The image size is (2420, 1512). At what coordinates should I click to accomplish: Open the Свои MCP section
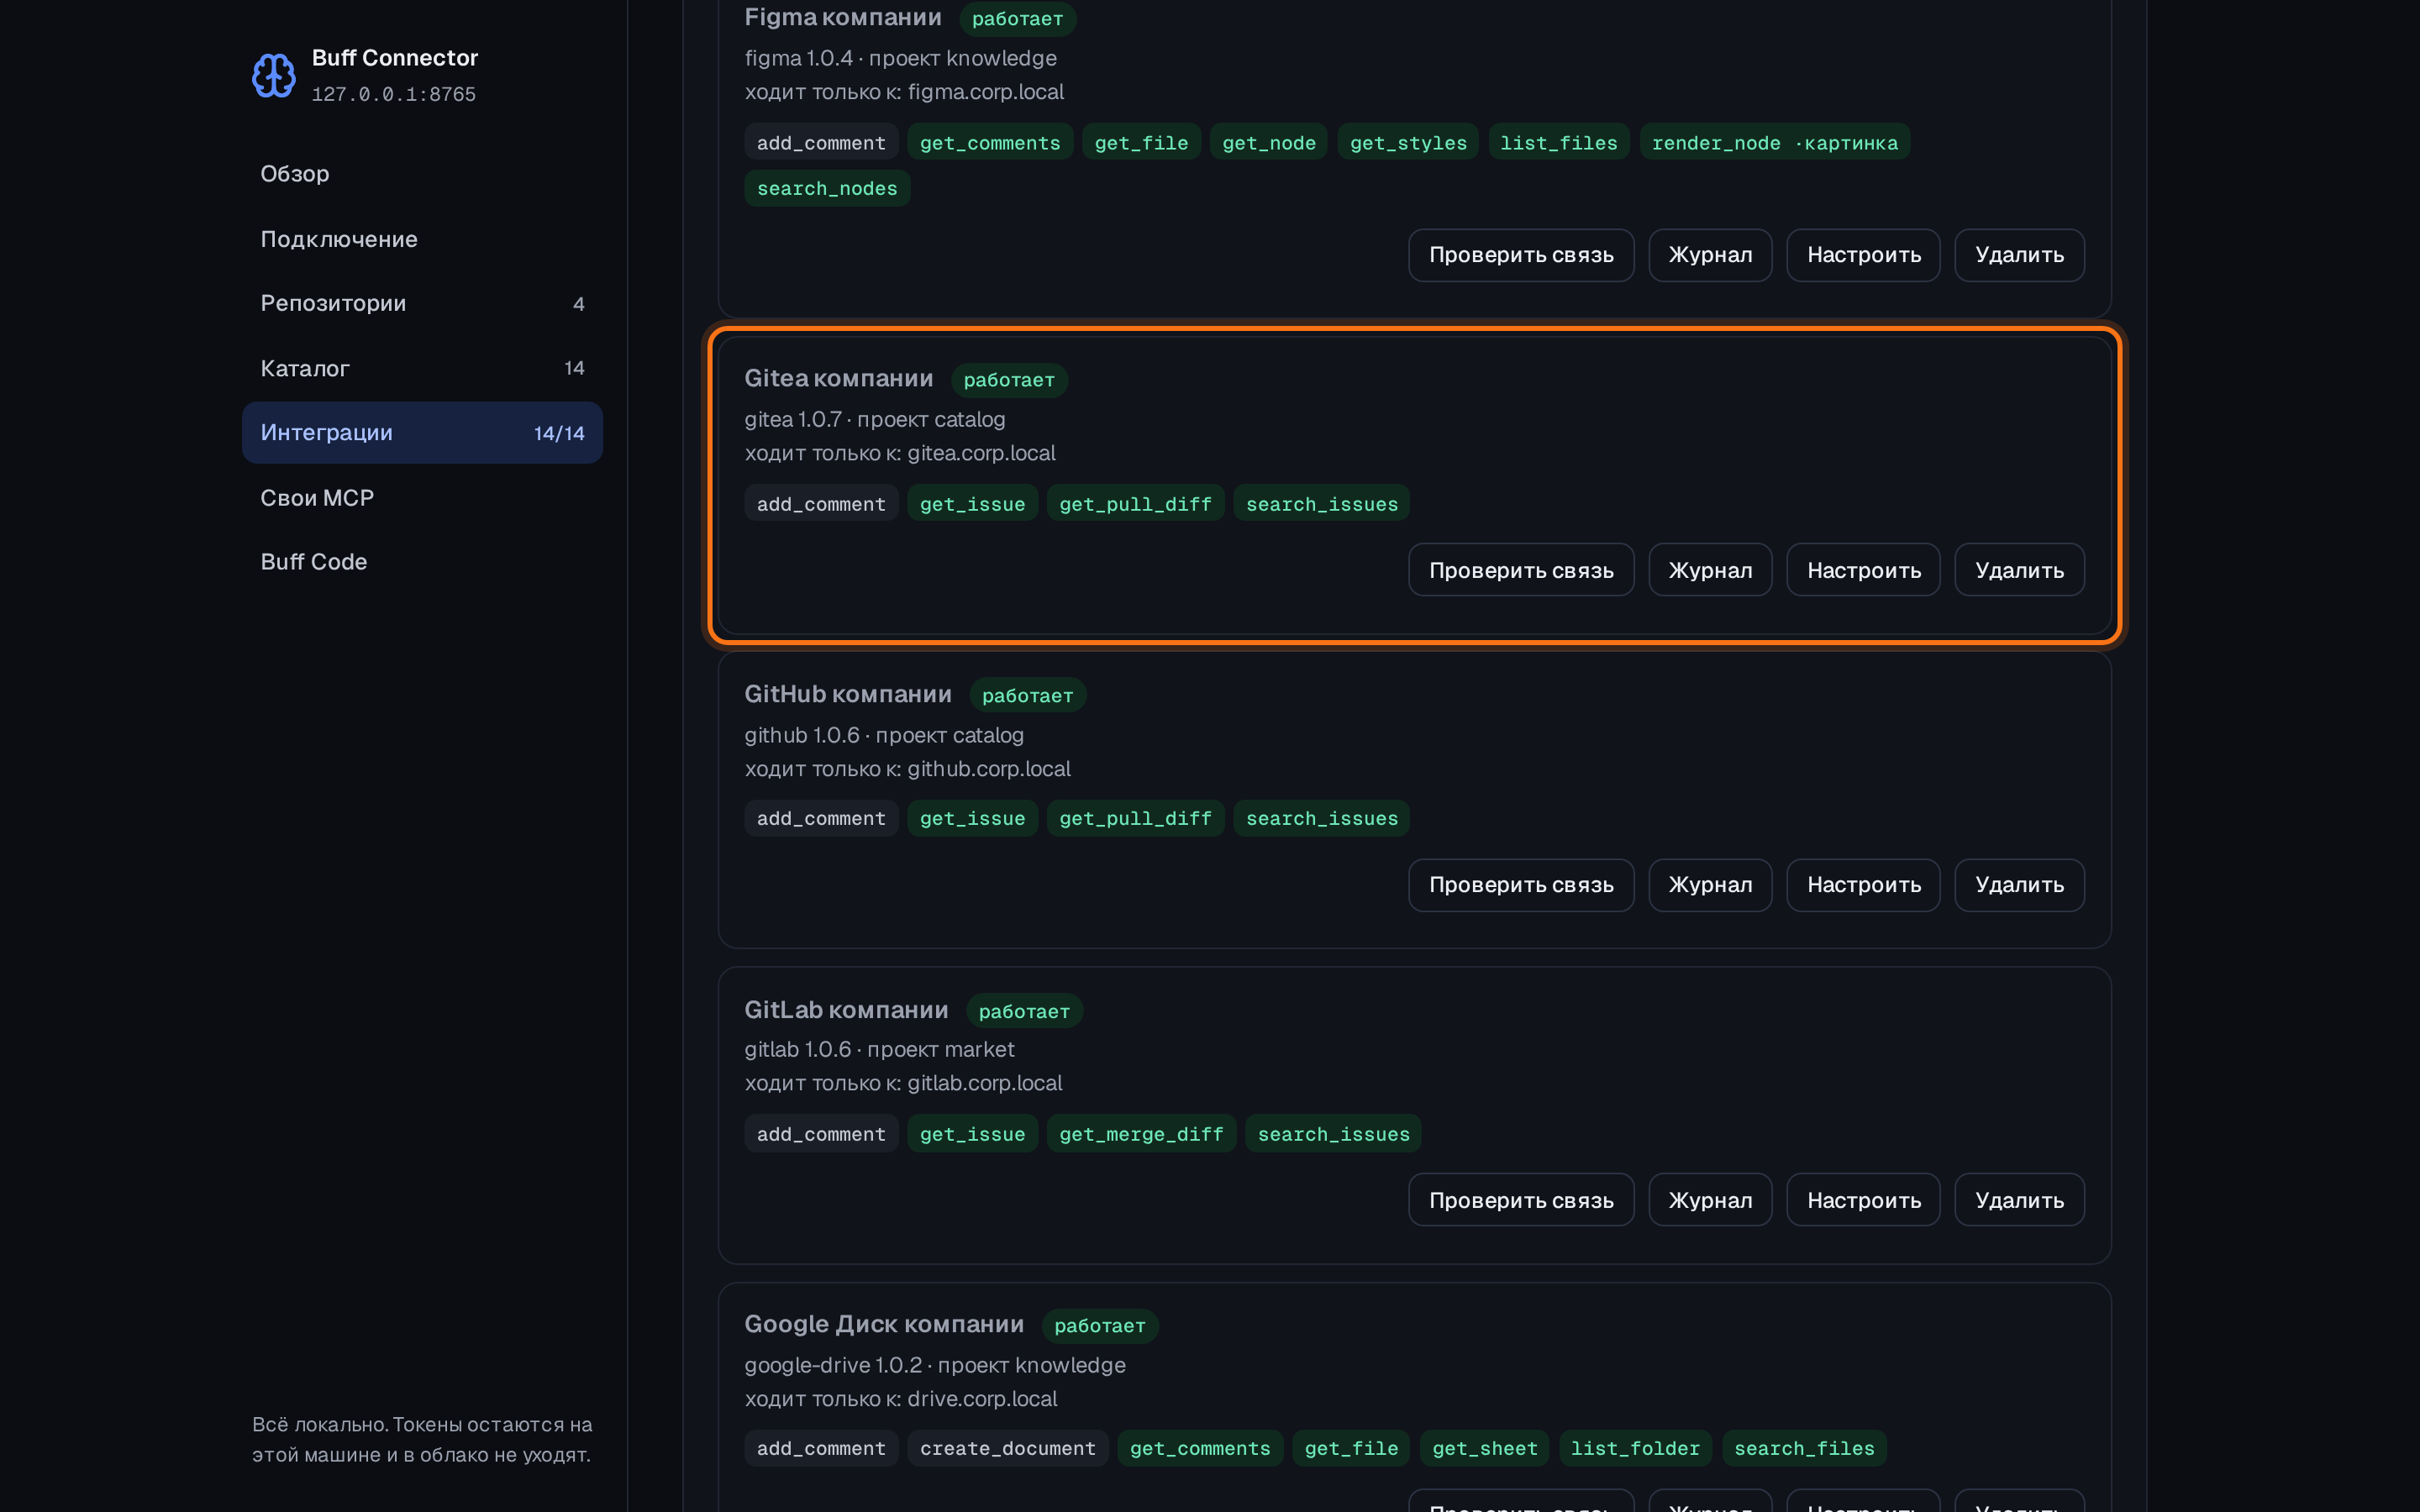422,497
